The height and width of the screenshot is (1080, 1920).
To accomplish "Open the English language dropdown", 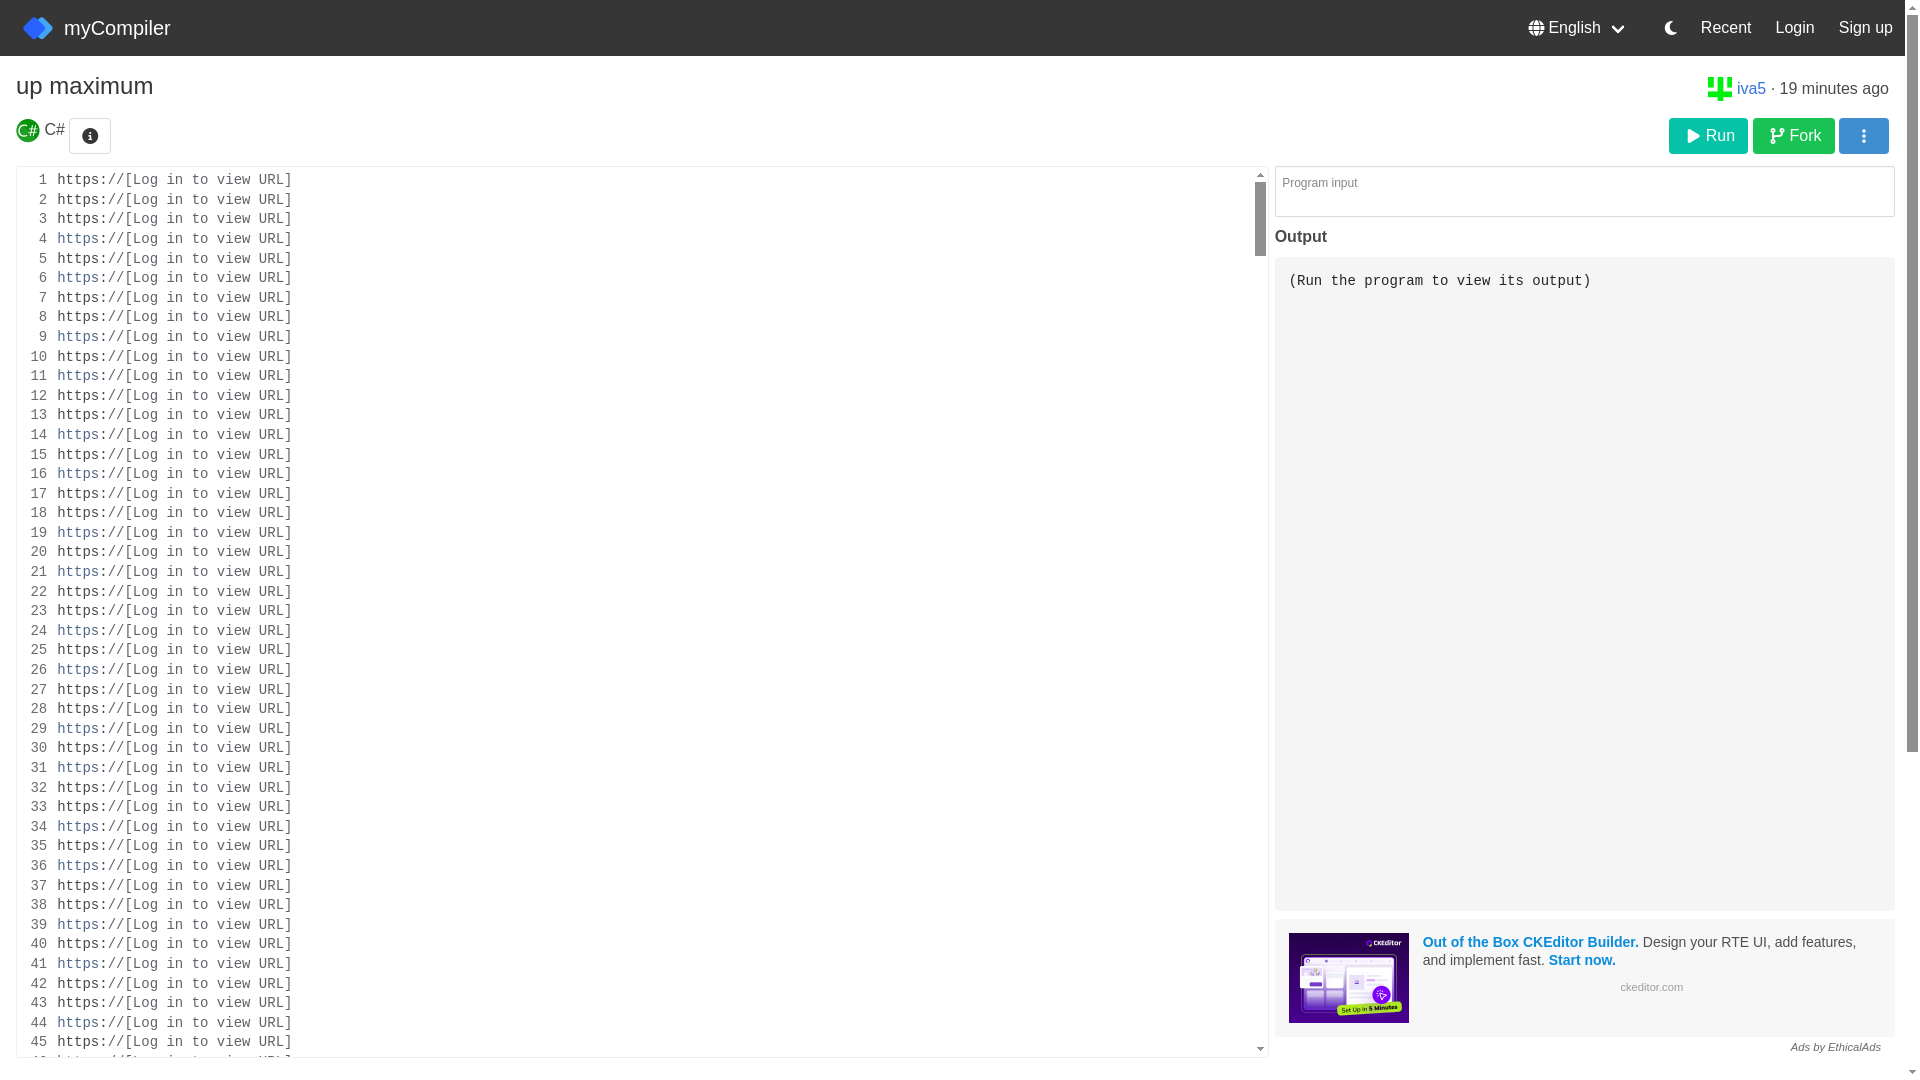I will pyautogui.click(x=1576, y=28).
